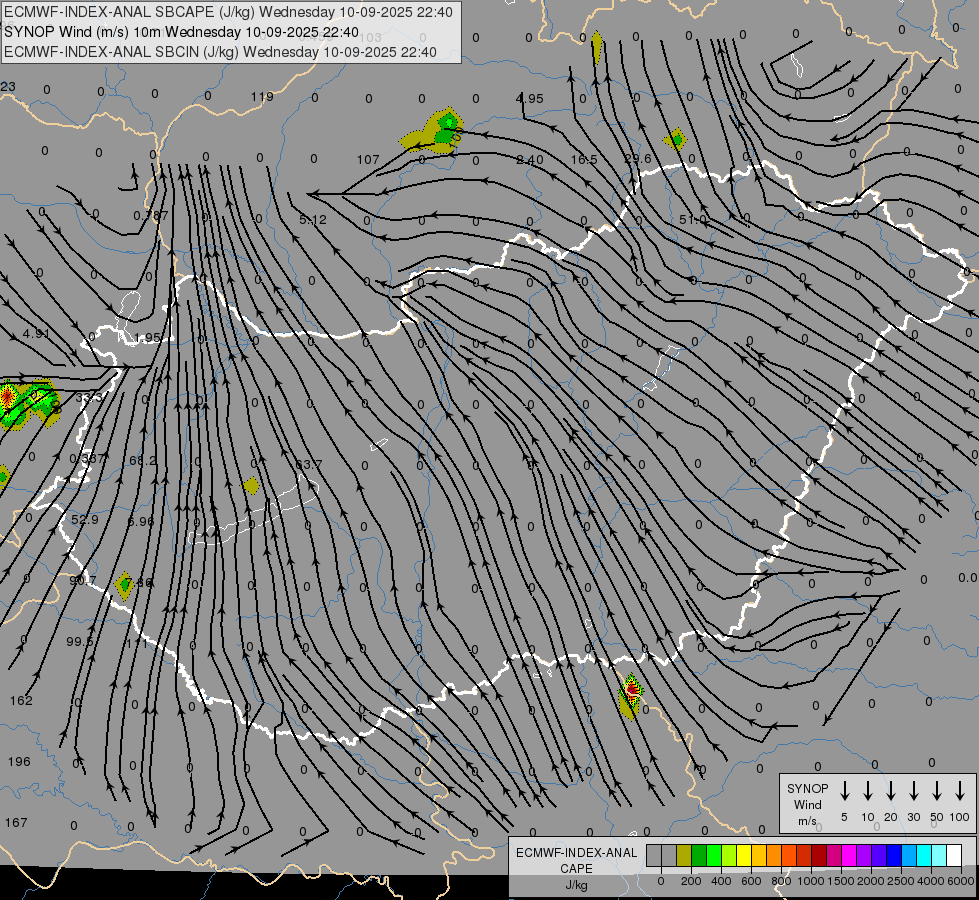
Task: Click the dark blue 2500 J/kg CAPE swatch
Action: point(894,855)
